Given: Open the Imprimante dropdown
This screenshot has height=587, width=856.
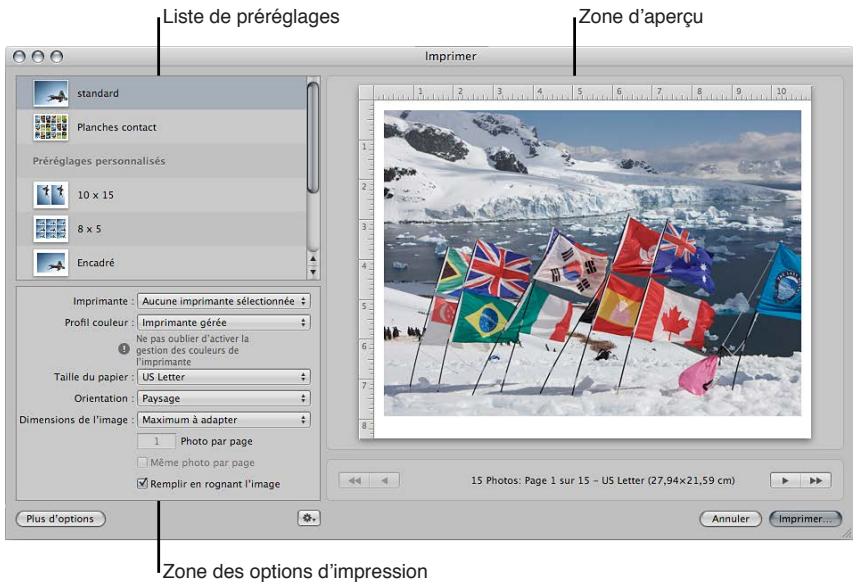Looking at the screenshot, I should (x=224, y=301).
